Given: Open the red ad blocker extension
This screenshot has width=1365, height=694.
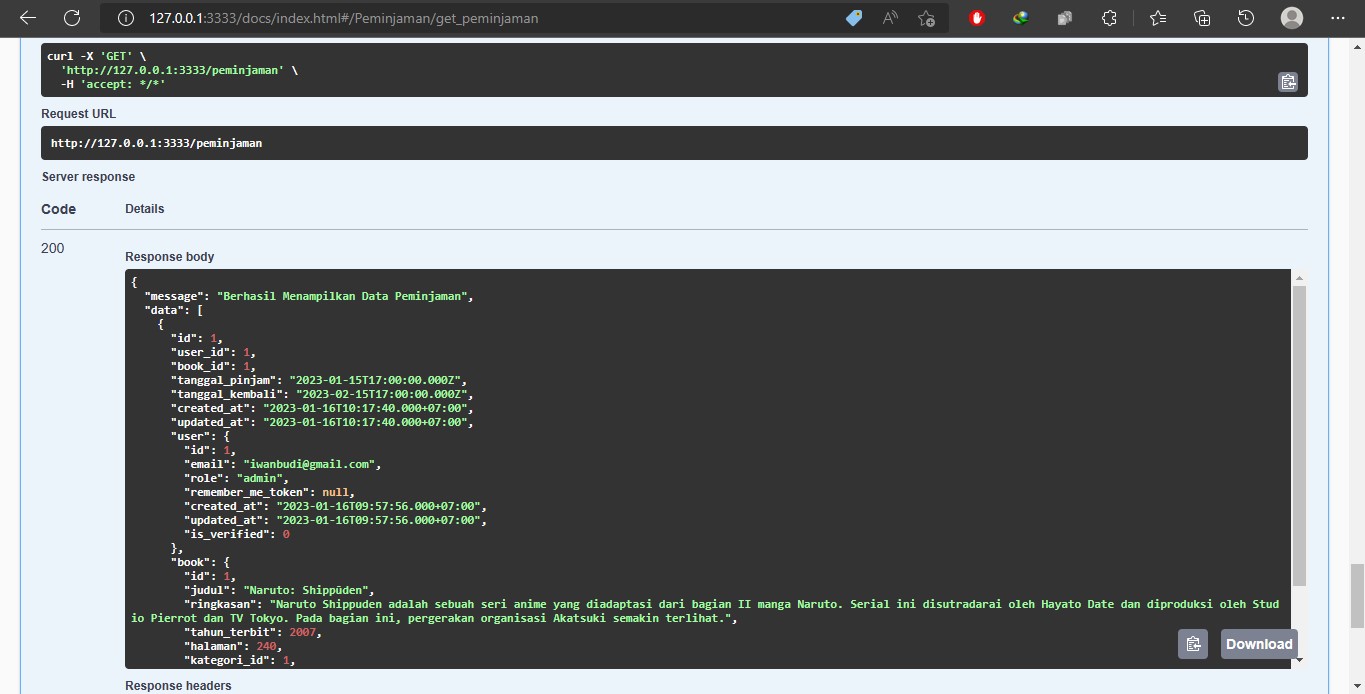Looking at the screenshot, I should tap(977, 18).
